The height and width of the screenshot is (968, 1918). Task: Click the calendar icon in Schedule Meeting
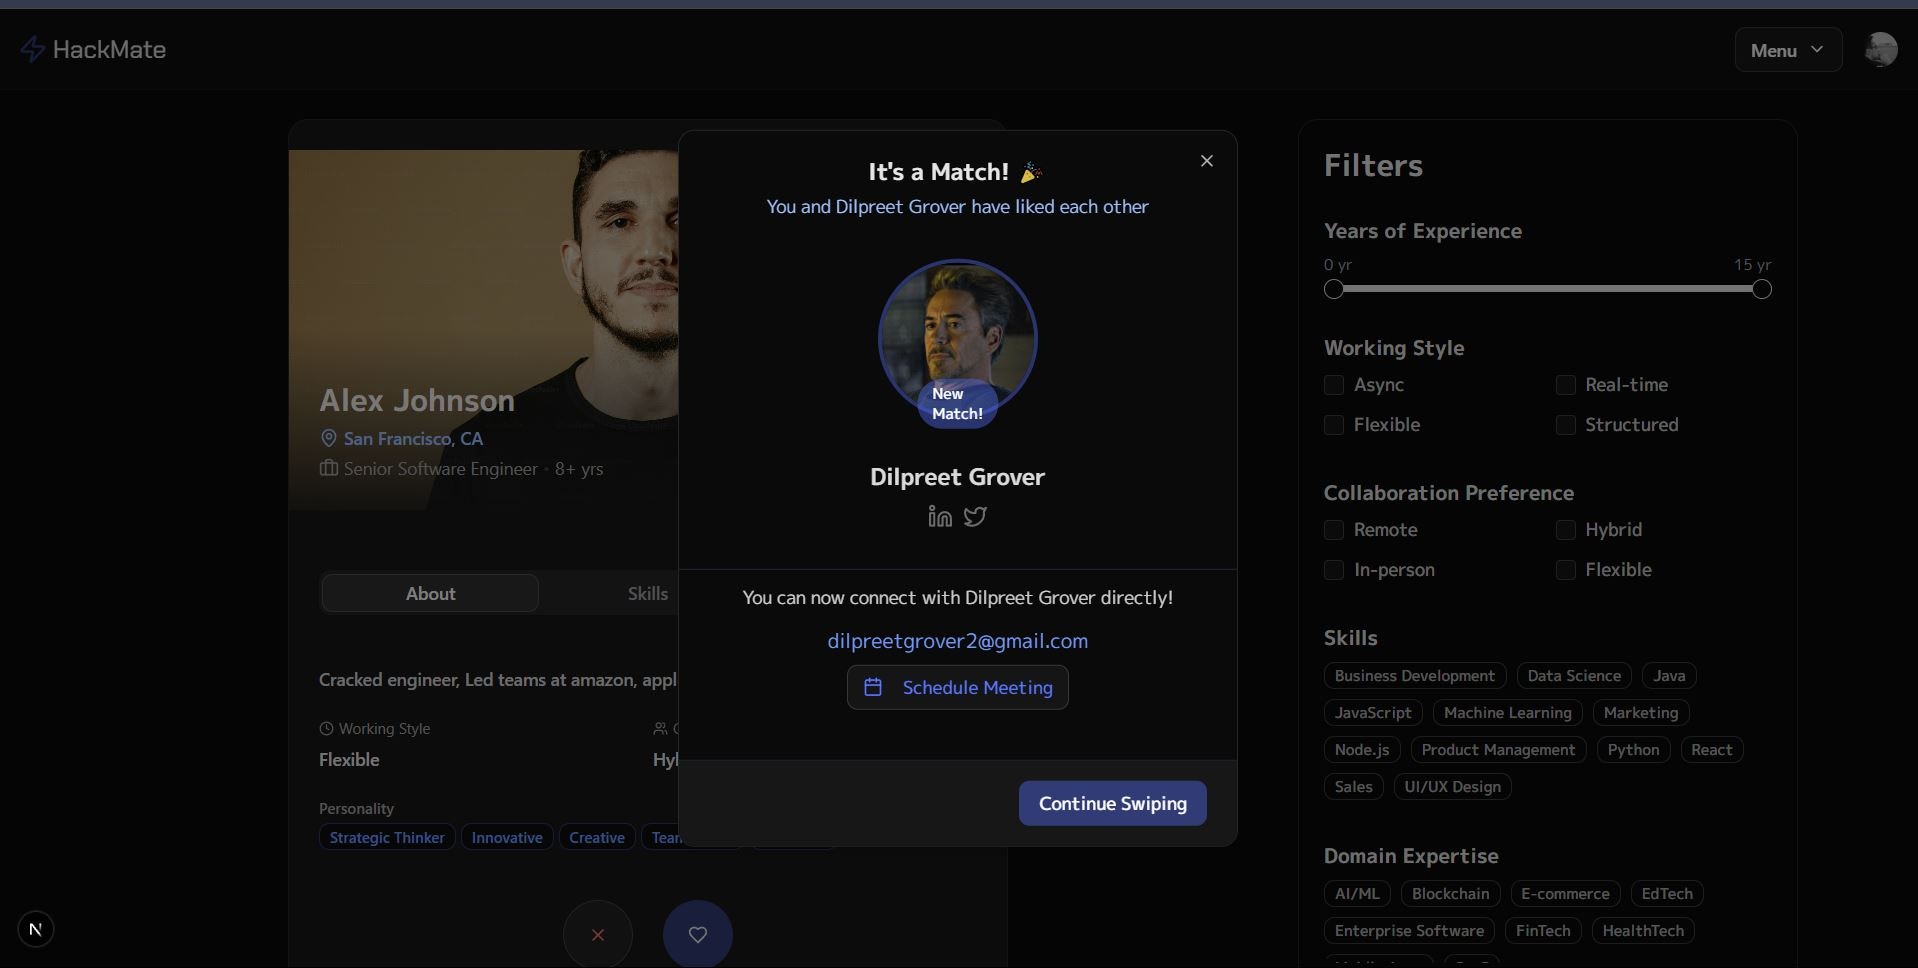(x=873, y=687)
